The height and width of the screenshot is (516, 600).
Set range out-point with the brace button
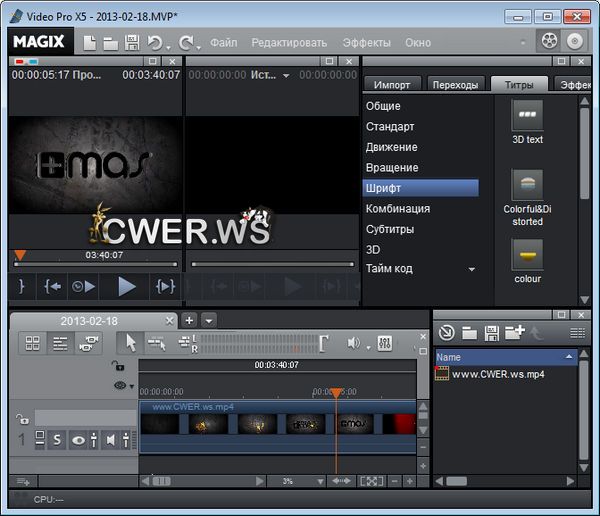click(x=22, y=286)
